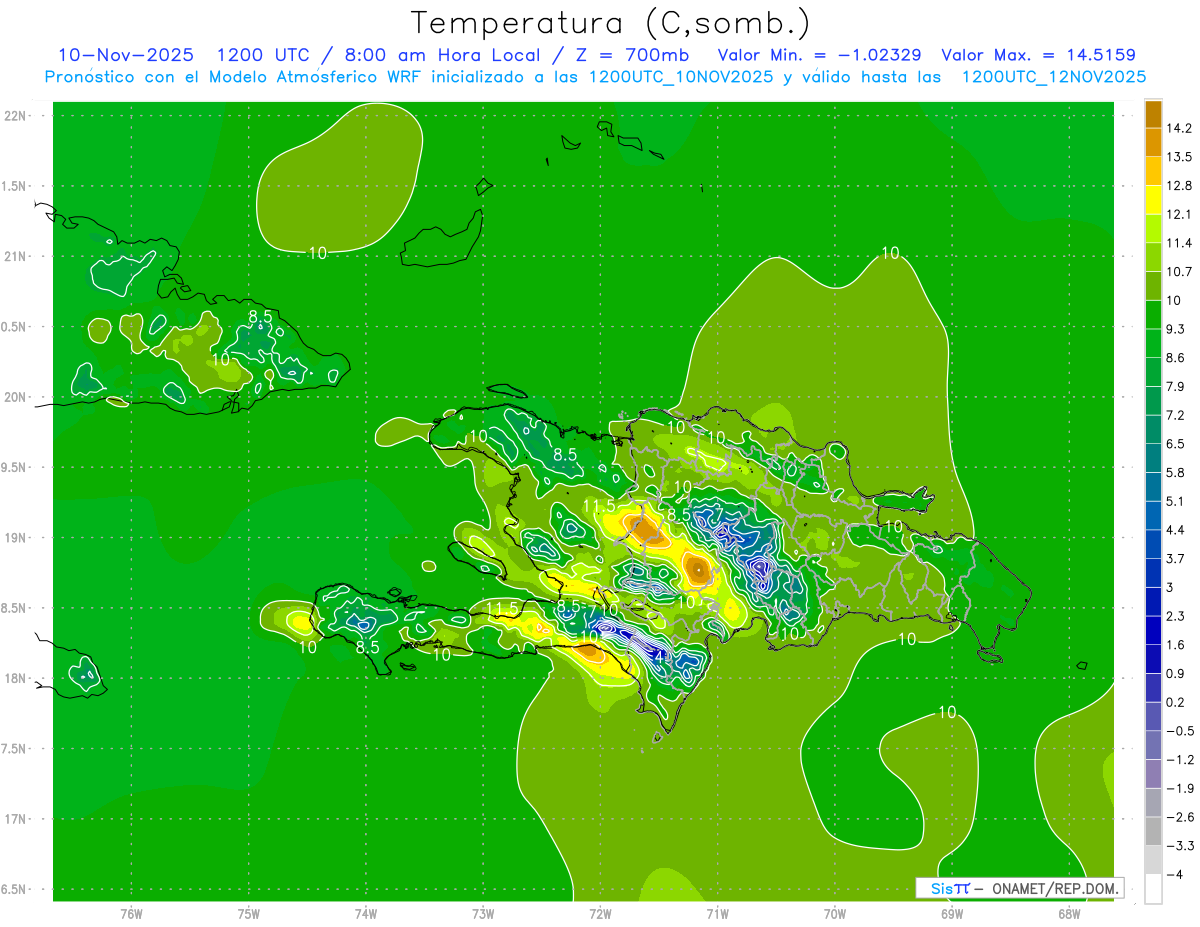This screenshot has width=1200, height=927.
Task: Click the 19N latitude axis label
Action: pos(16,537)
